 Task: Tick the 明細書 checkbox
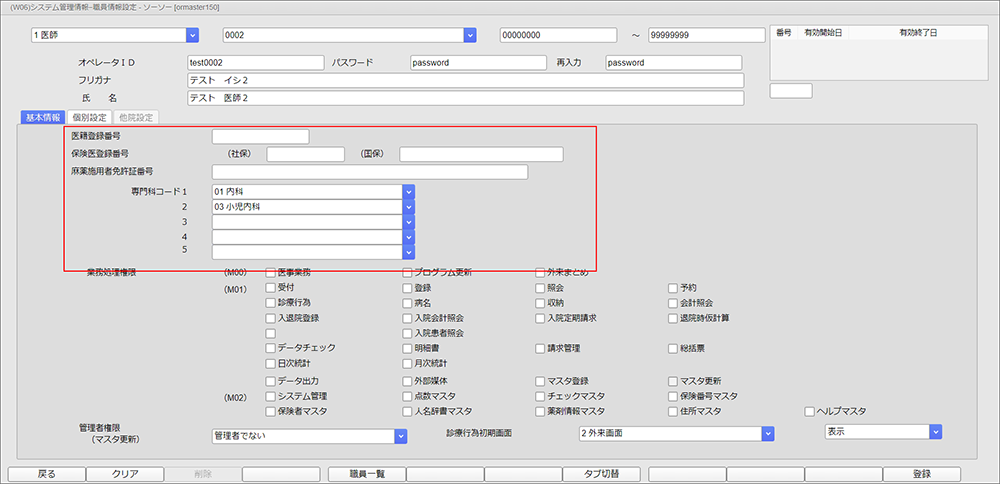(408, 349)
